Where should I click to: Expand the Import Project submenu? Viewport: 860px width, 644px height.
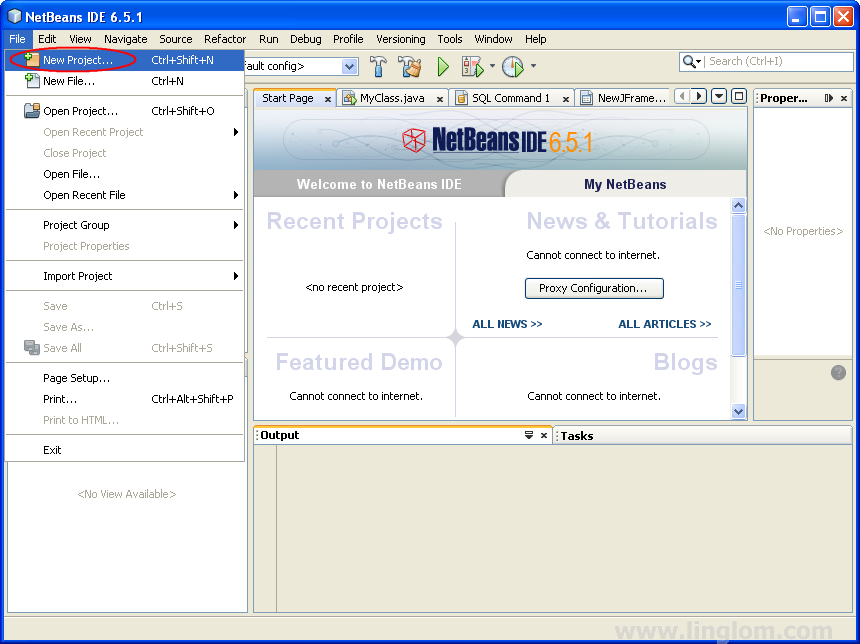[x=236, y=276]
